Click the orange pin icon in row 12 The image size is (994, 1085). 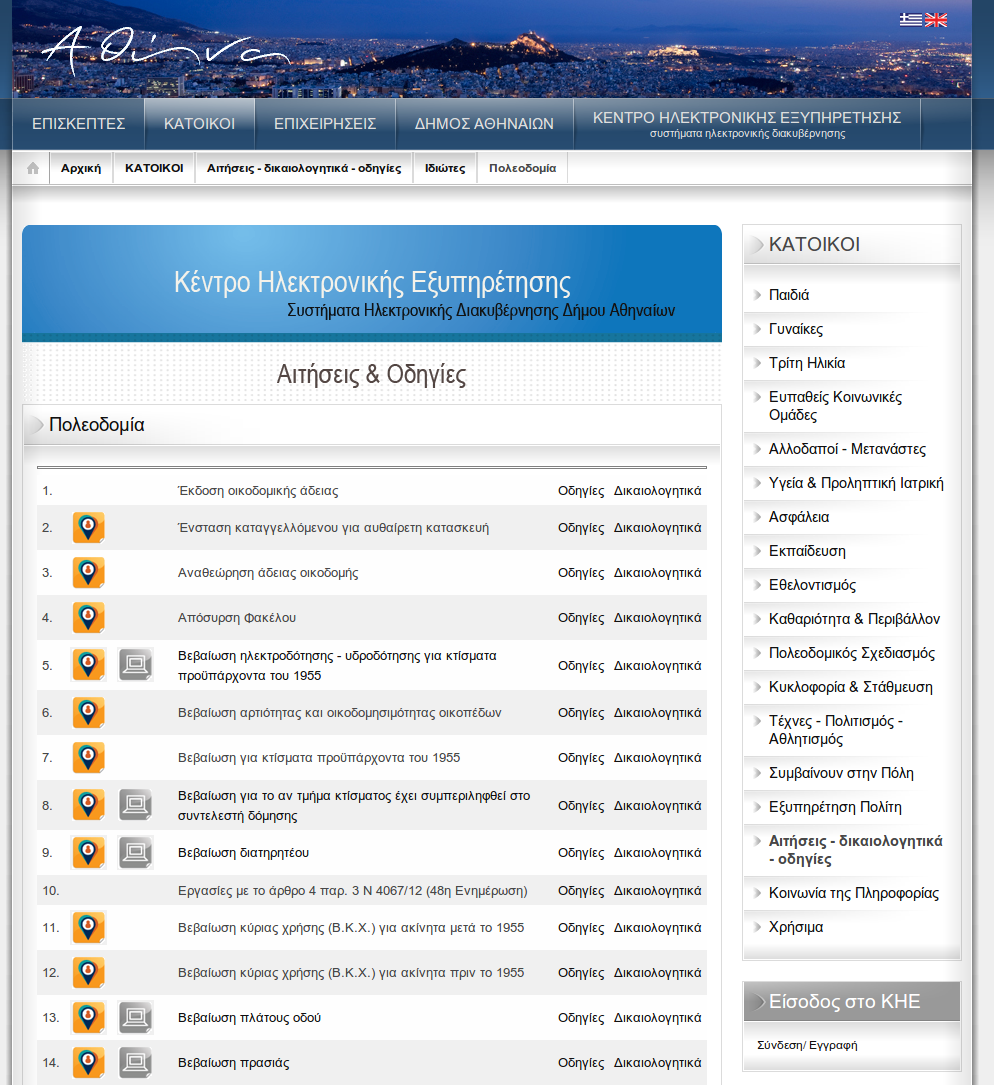point(89,973)
